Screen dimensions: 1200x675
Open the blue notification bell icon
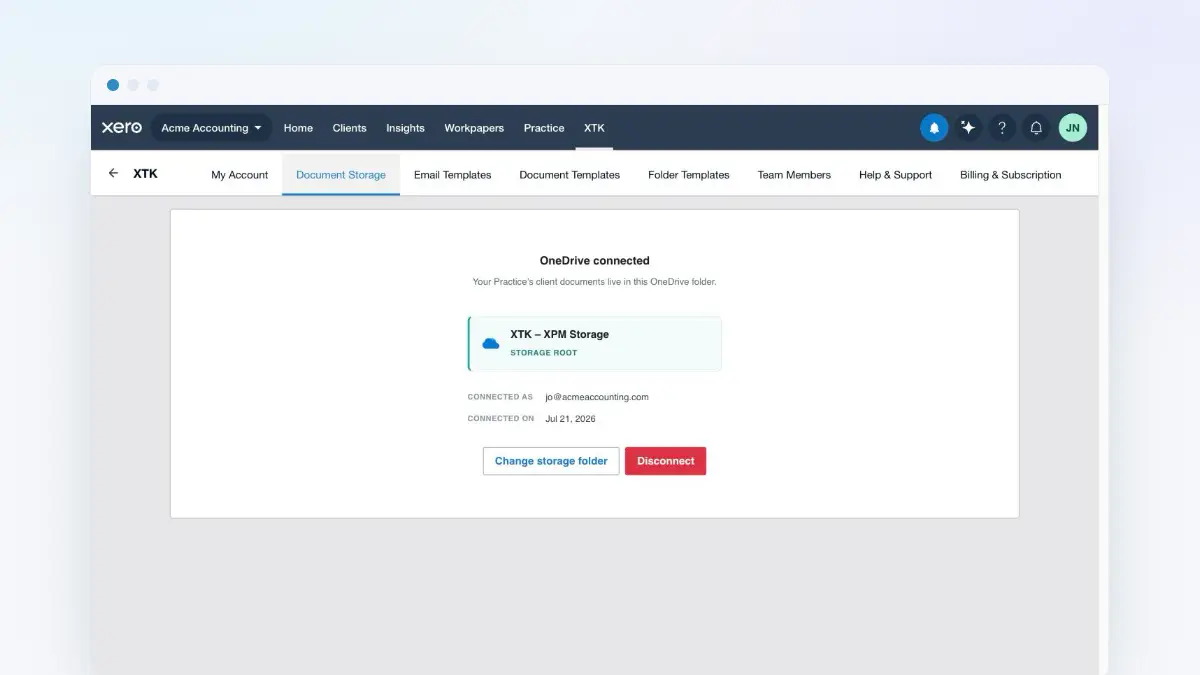[934, 128]
